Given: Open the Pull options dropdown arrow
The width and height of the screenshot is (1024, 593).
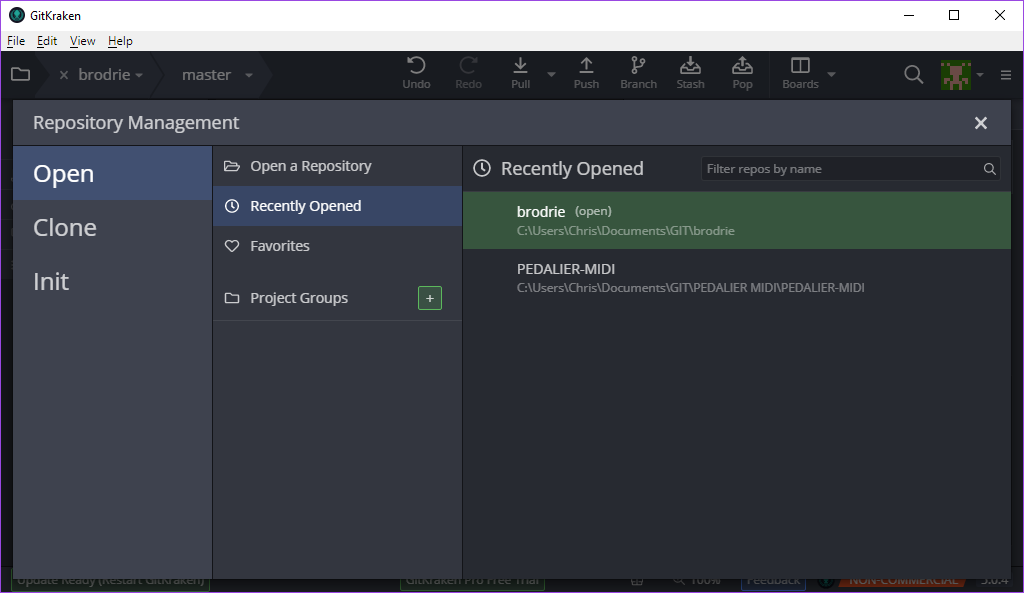Looking at the screenshot, I should [x=551, y=74].
